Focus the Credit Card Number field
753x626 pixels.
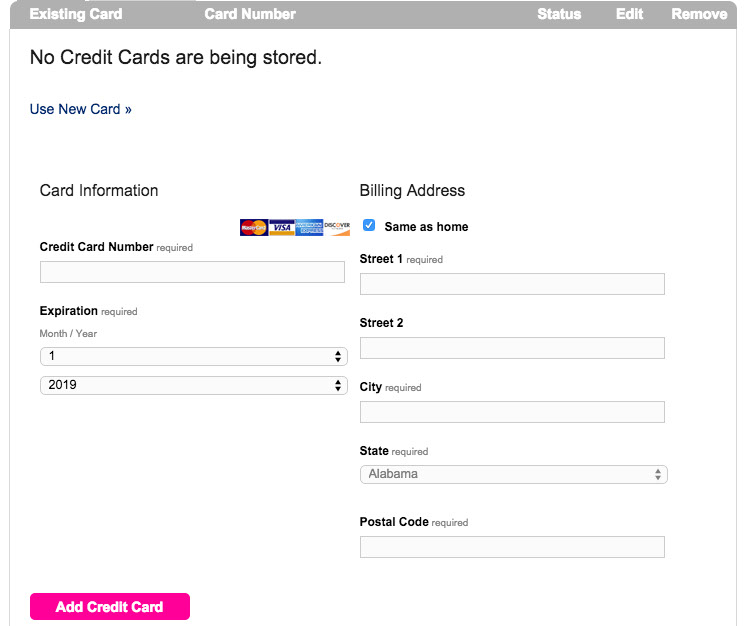pos(192,272)
